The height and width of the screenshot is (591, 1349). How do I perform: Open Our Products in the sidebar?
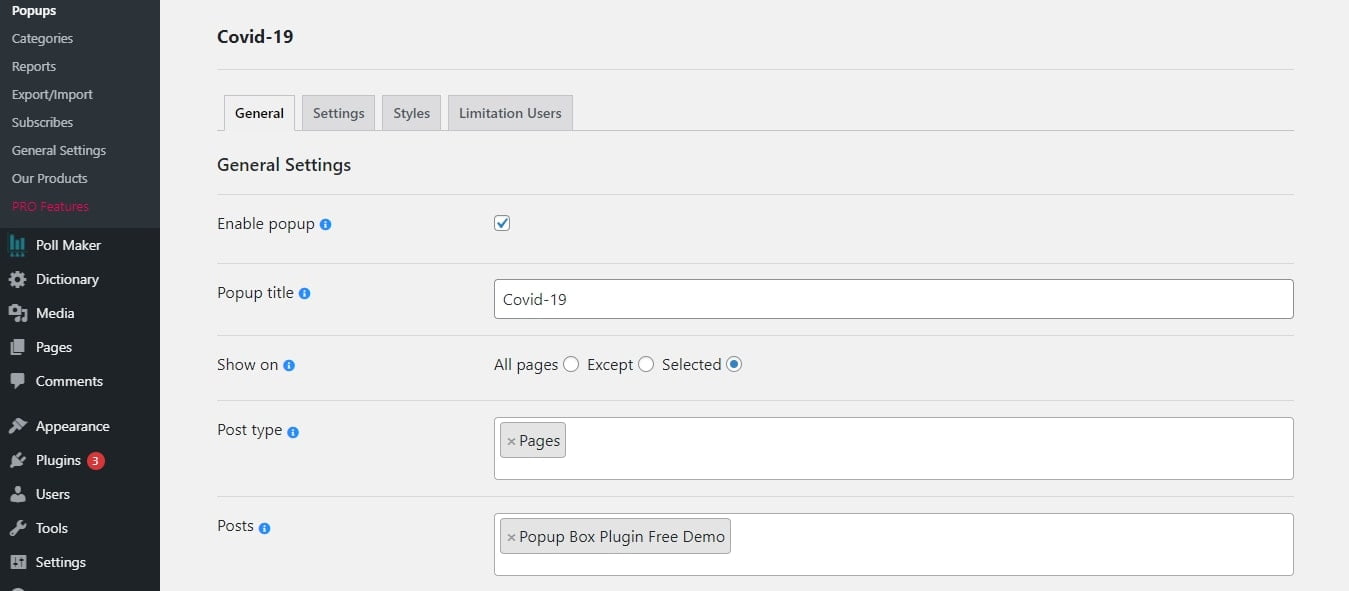coord(50,178)
